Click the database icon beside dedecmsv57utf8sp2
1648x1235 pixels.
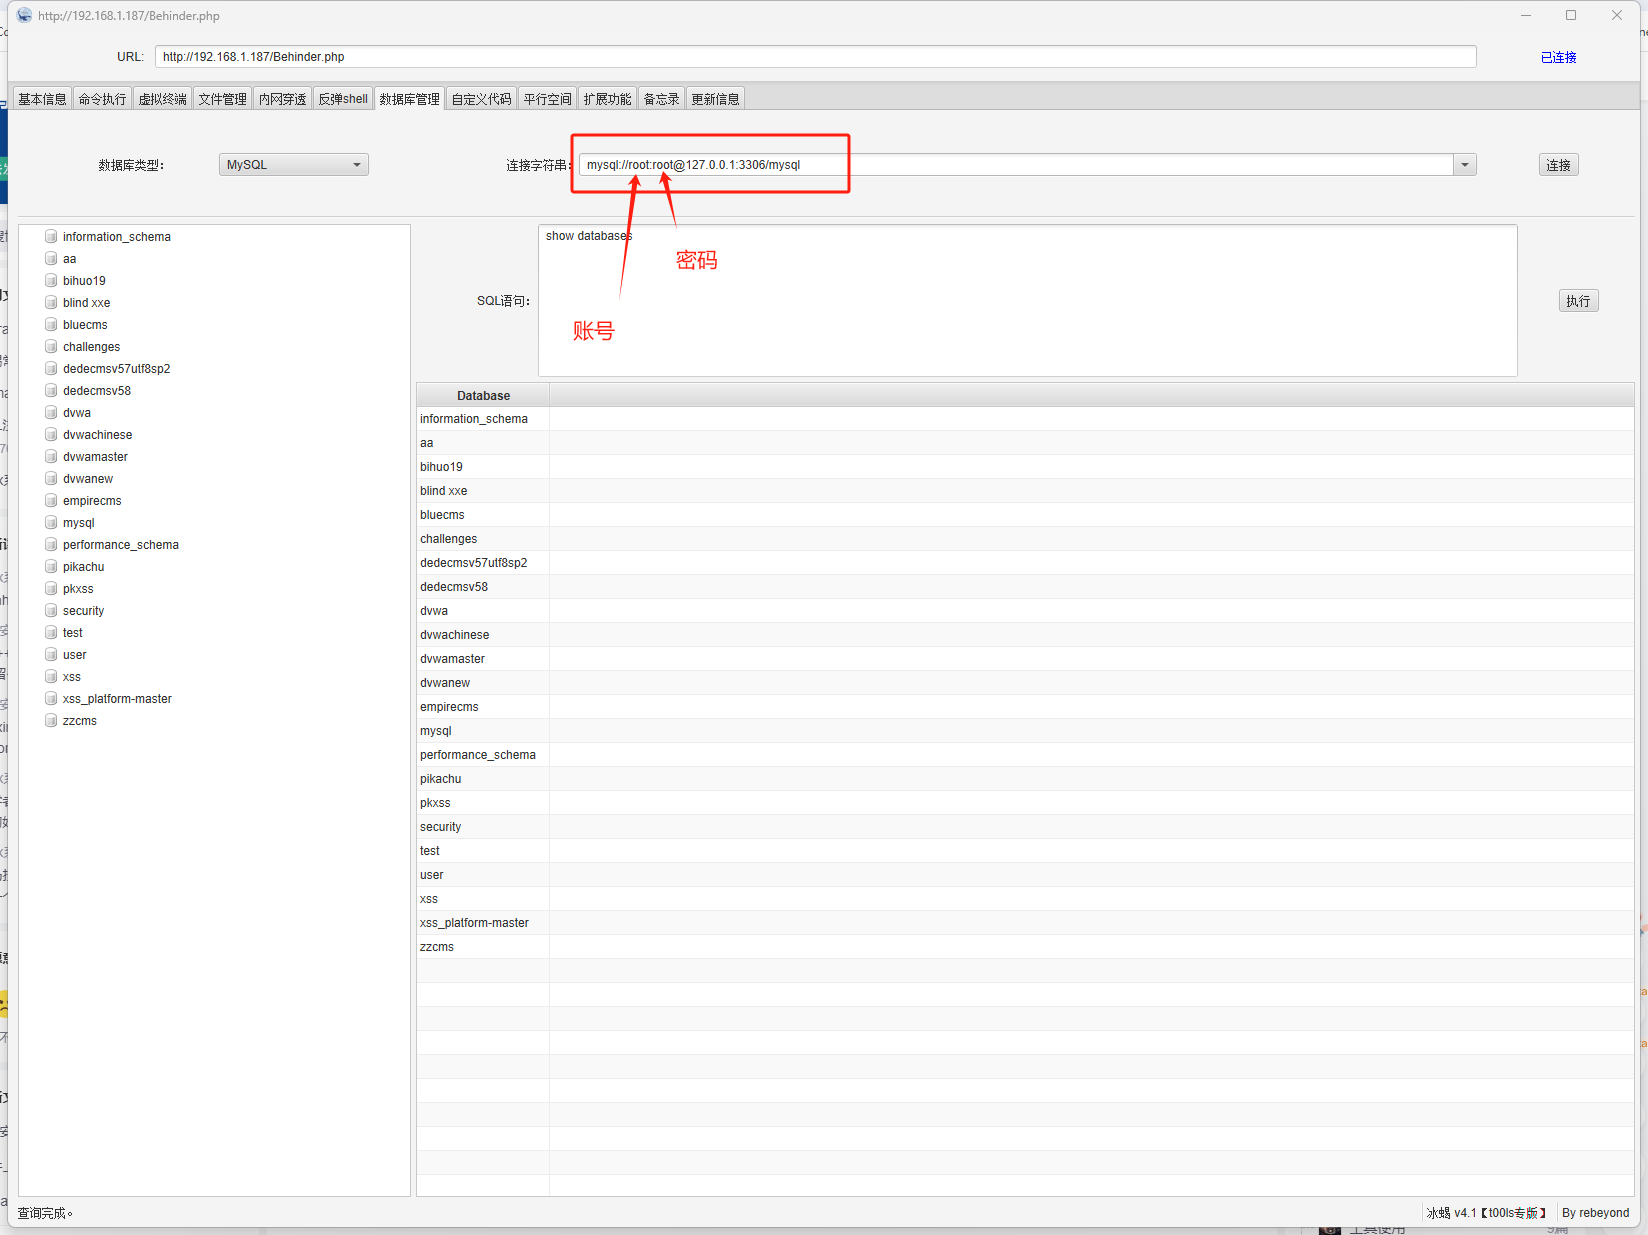coord(51,369)
